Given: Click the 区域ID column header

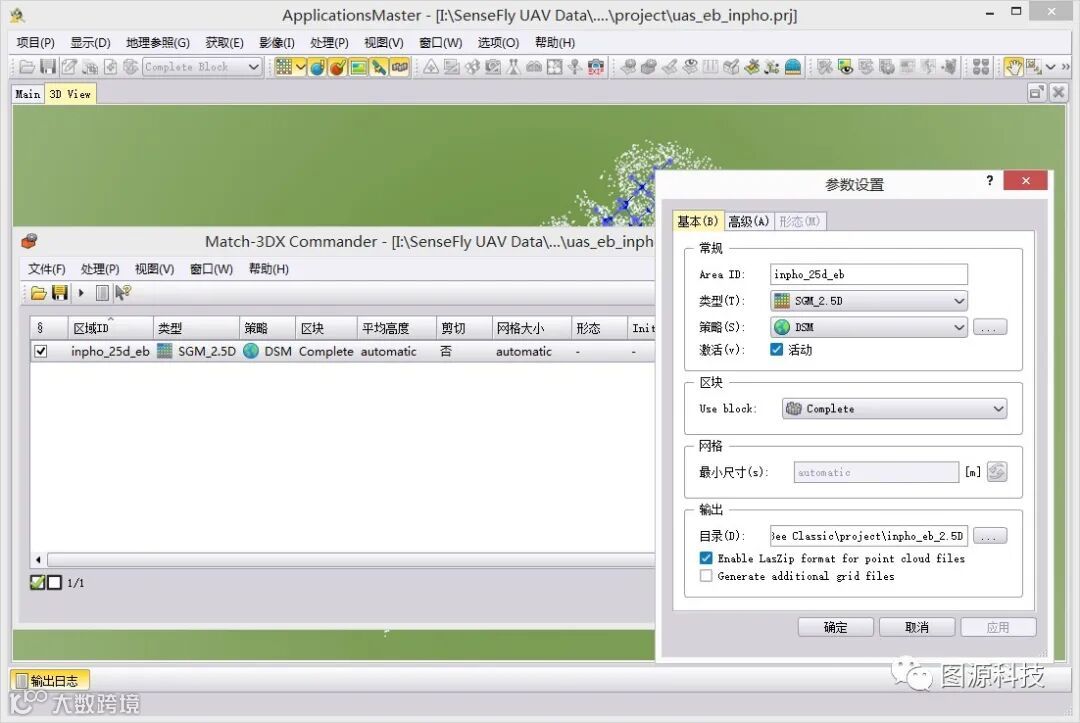Looking at the screenshot, I should click(x=110, y=328).
